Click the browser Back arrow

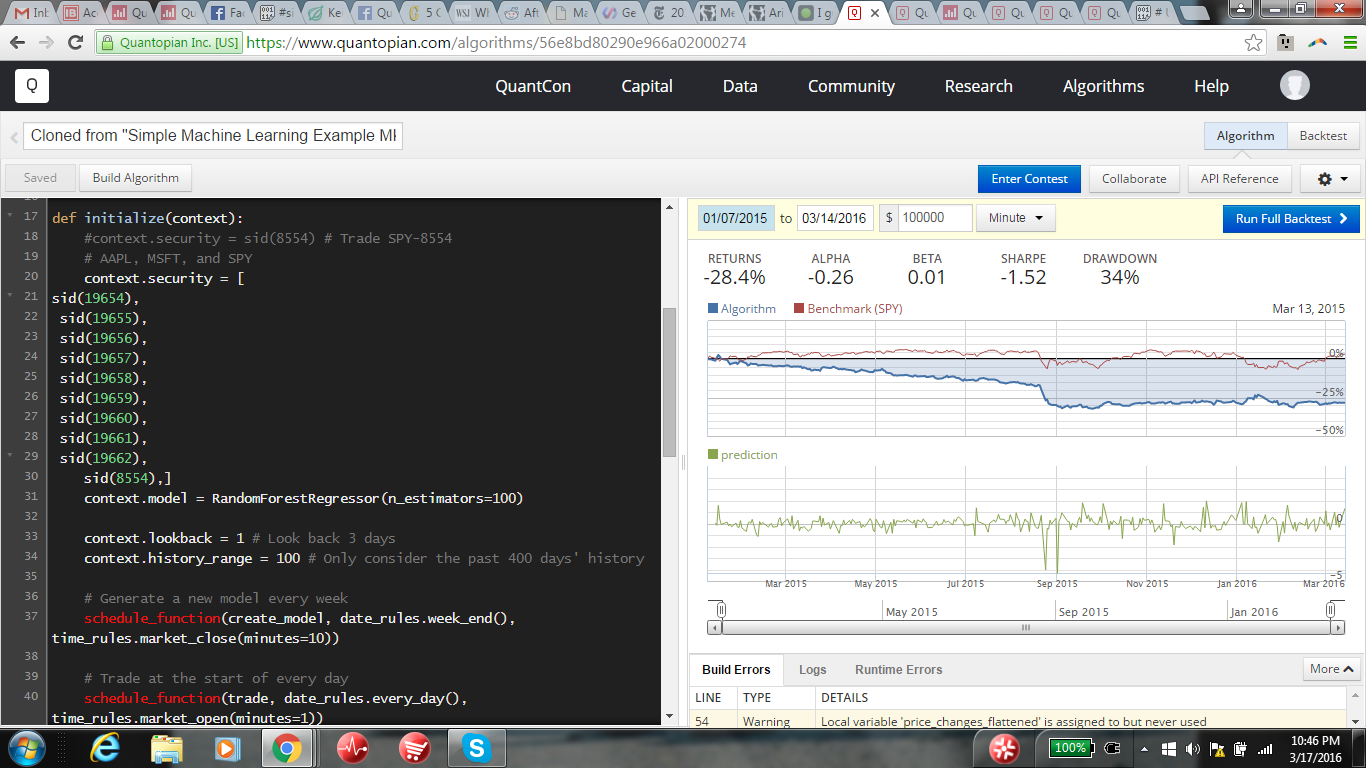tap(17, 43)
